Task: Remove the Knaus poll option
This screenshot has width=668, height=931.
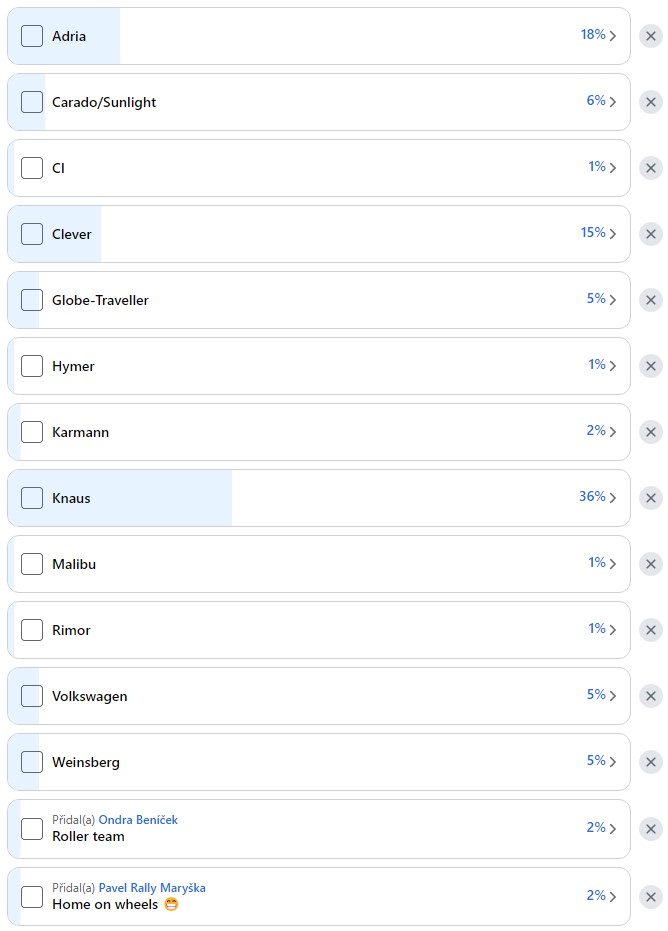Action: coord(651,498)
